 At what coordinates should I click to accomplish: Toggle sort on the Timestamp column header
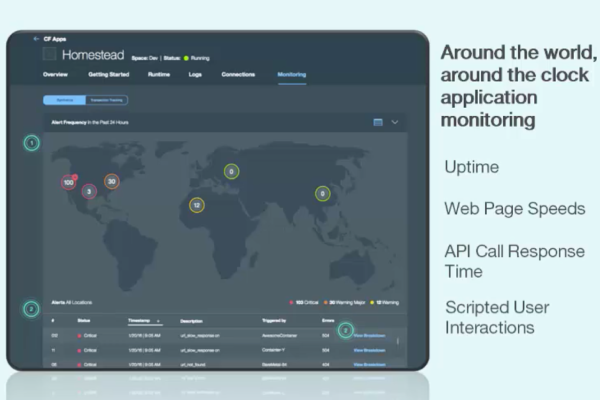(x=145, y=321)
